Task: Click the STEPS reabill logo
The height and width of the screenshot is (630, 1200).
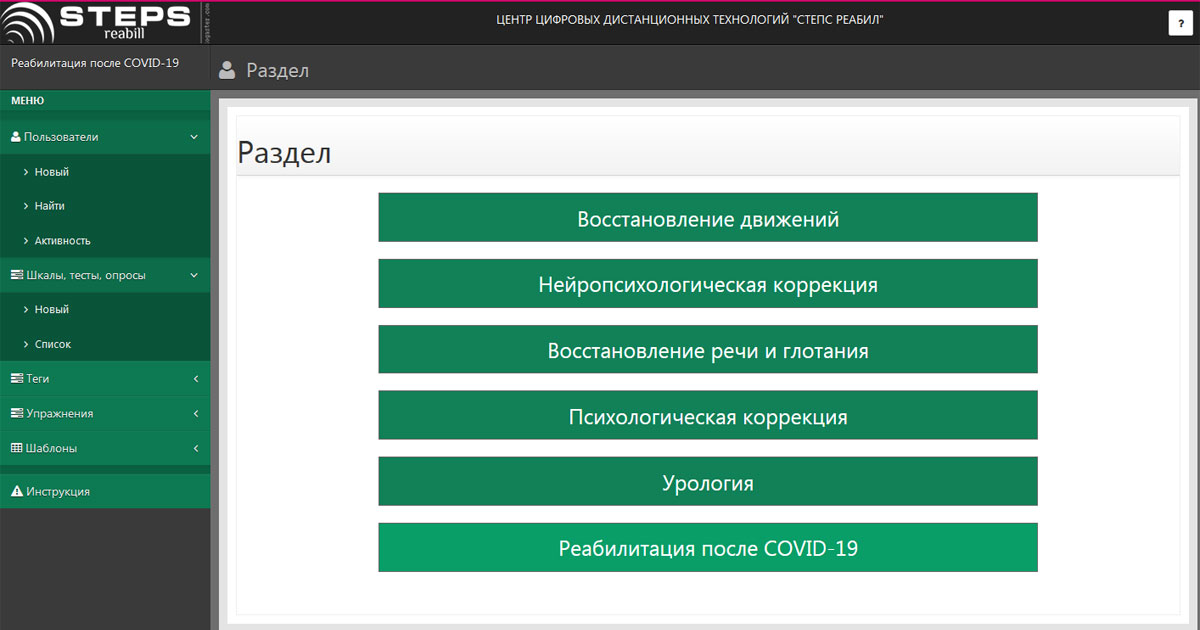Action: pos(97,21)
